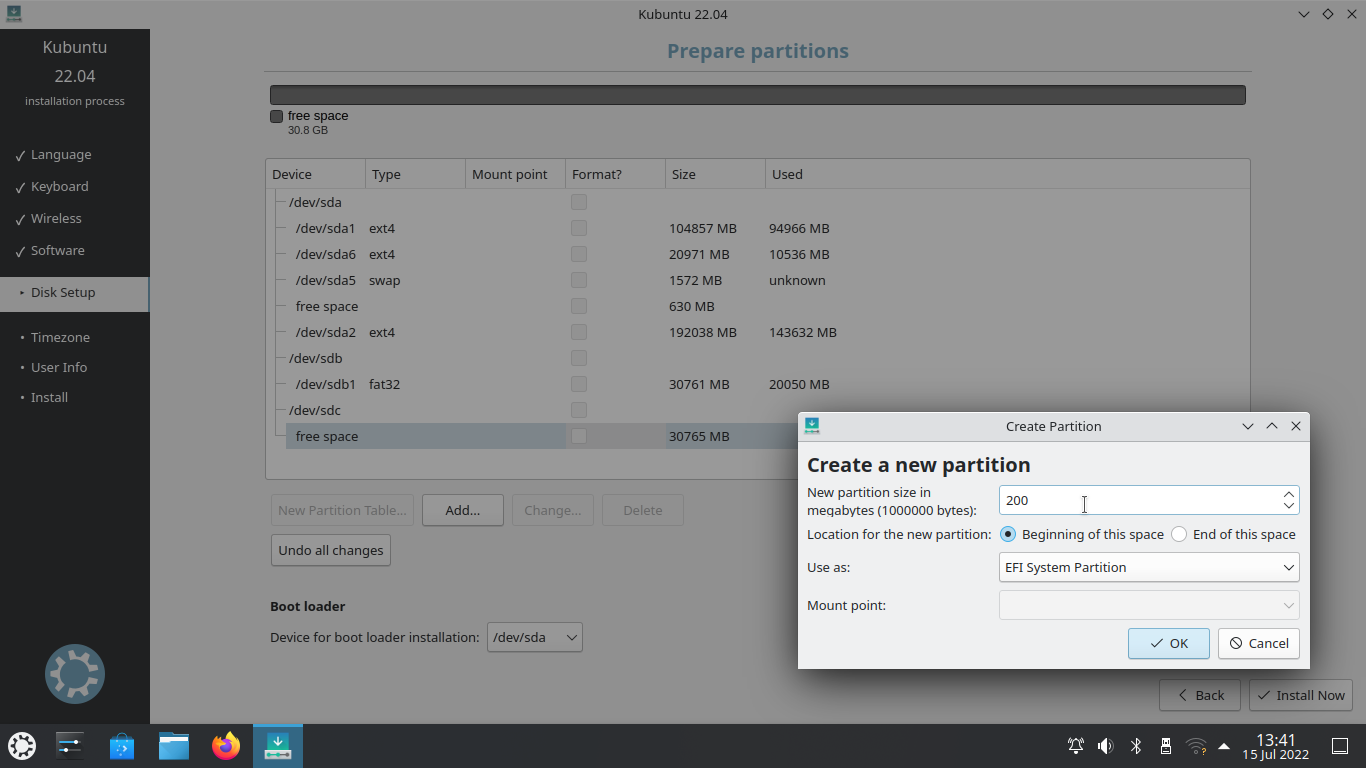Open the Use as dropdown
The height and width of the screenshot is (768, 1366).
1149,567
